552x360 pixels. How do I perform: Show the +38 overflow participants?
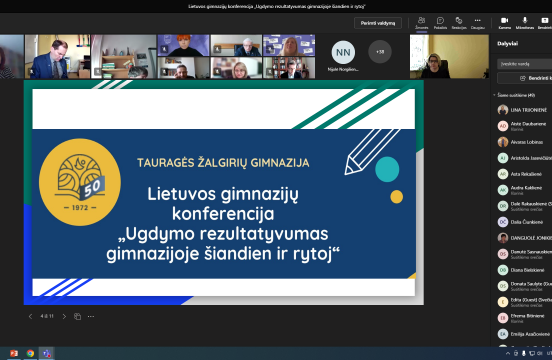[x=380, y=52]
